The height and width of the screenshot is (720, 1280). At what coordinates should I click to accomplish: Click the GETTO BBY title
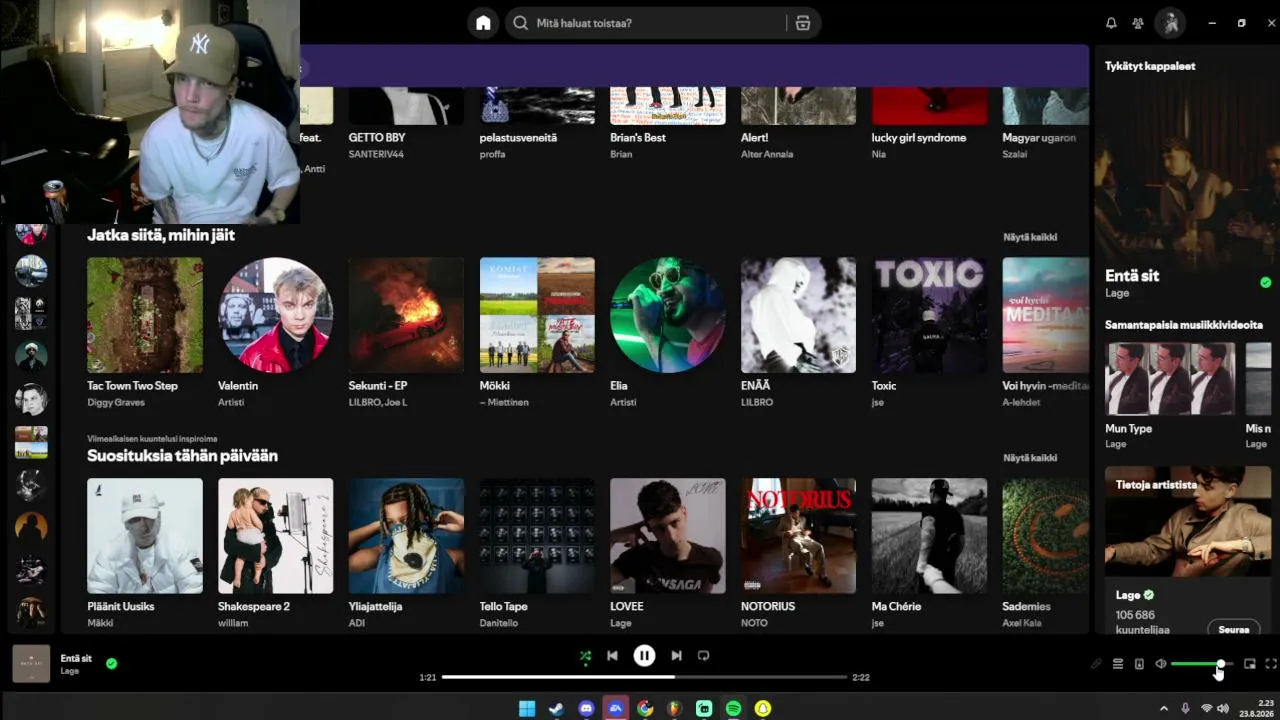pos(377,138)
